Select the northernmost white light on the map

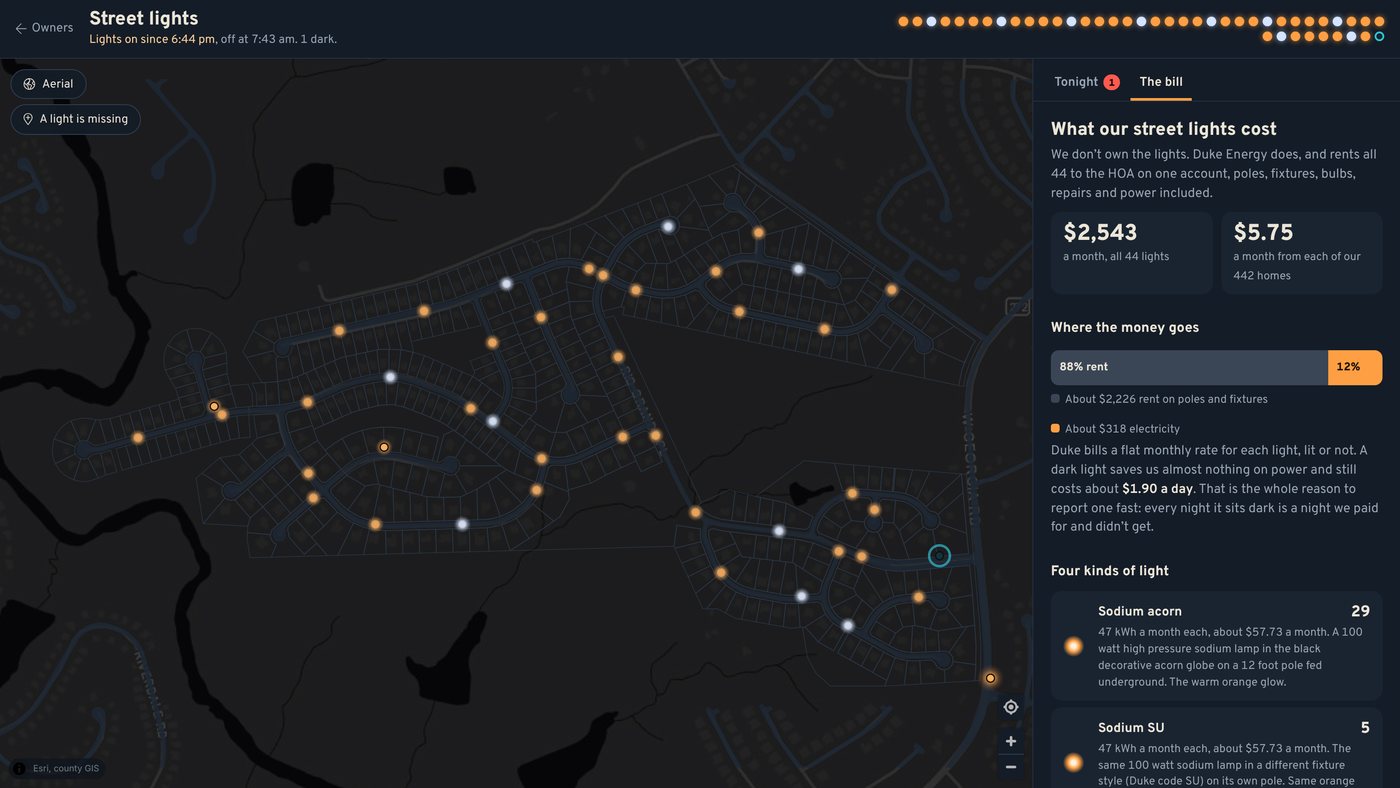[x=668, y=227]
